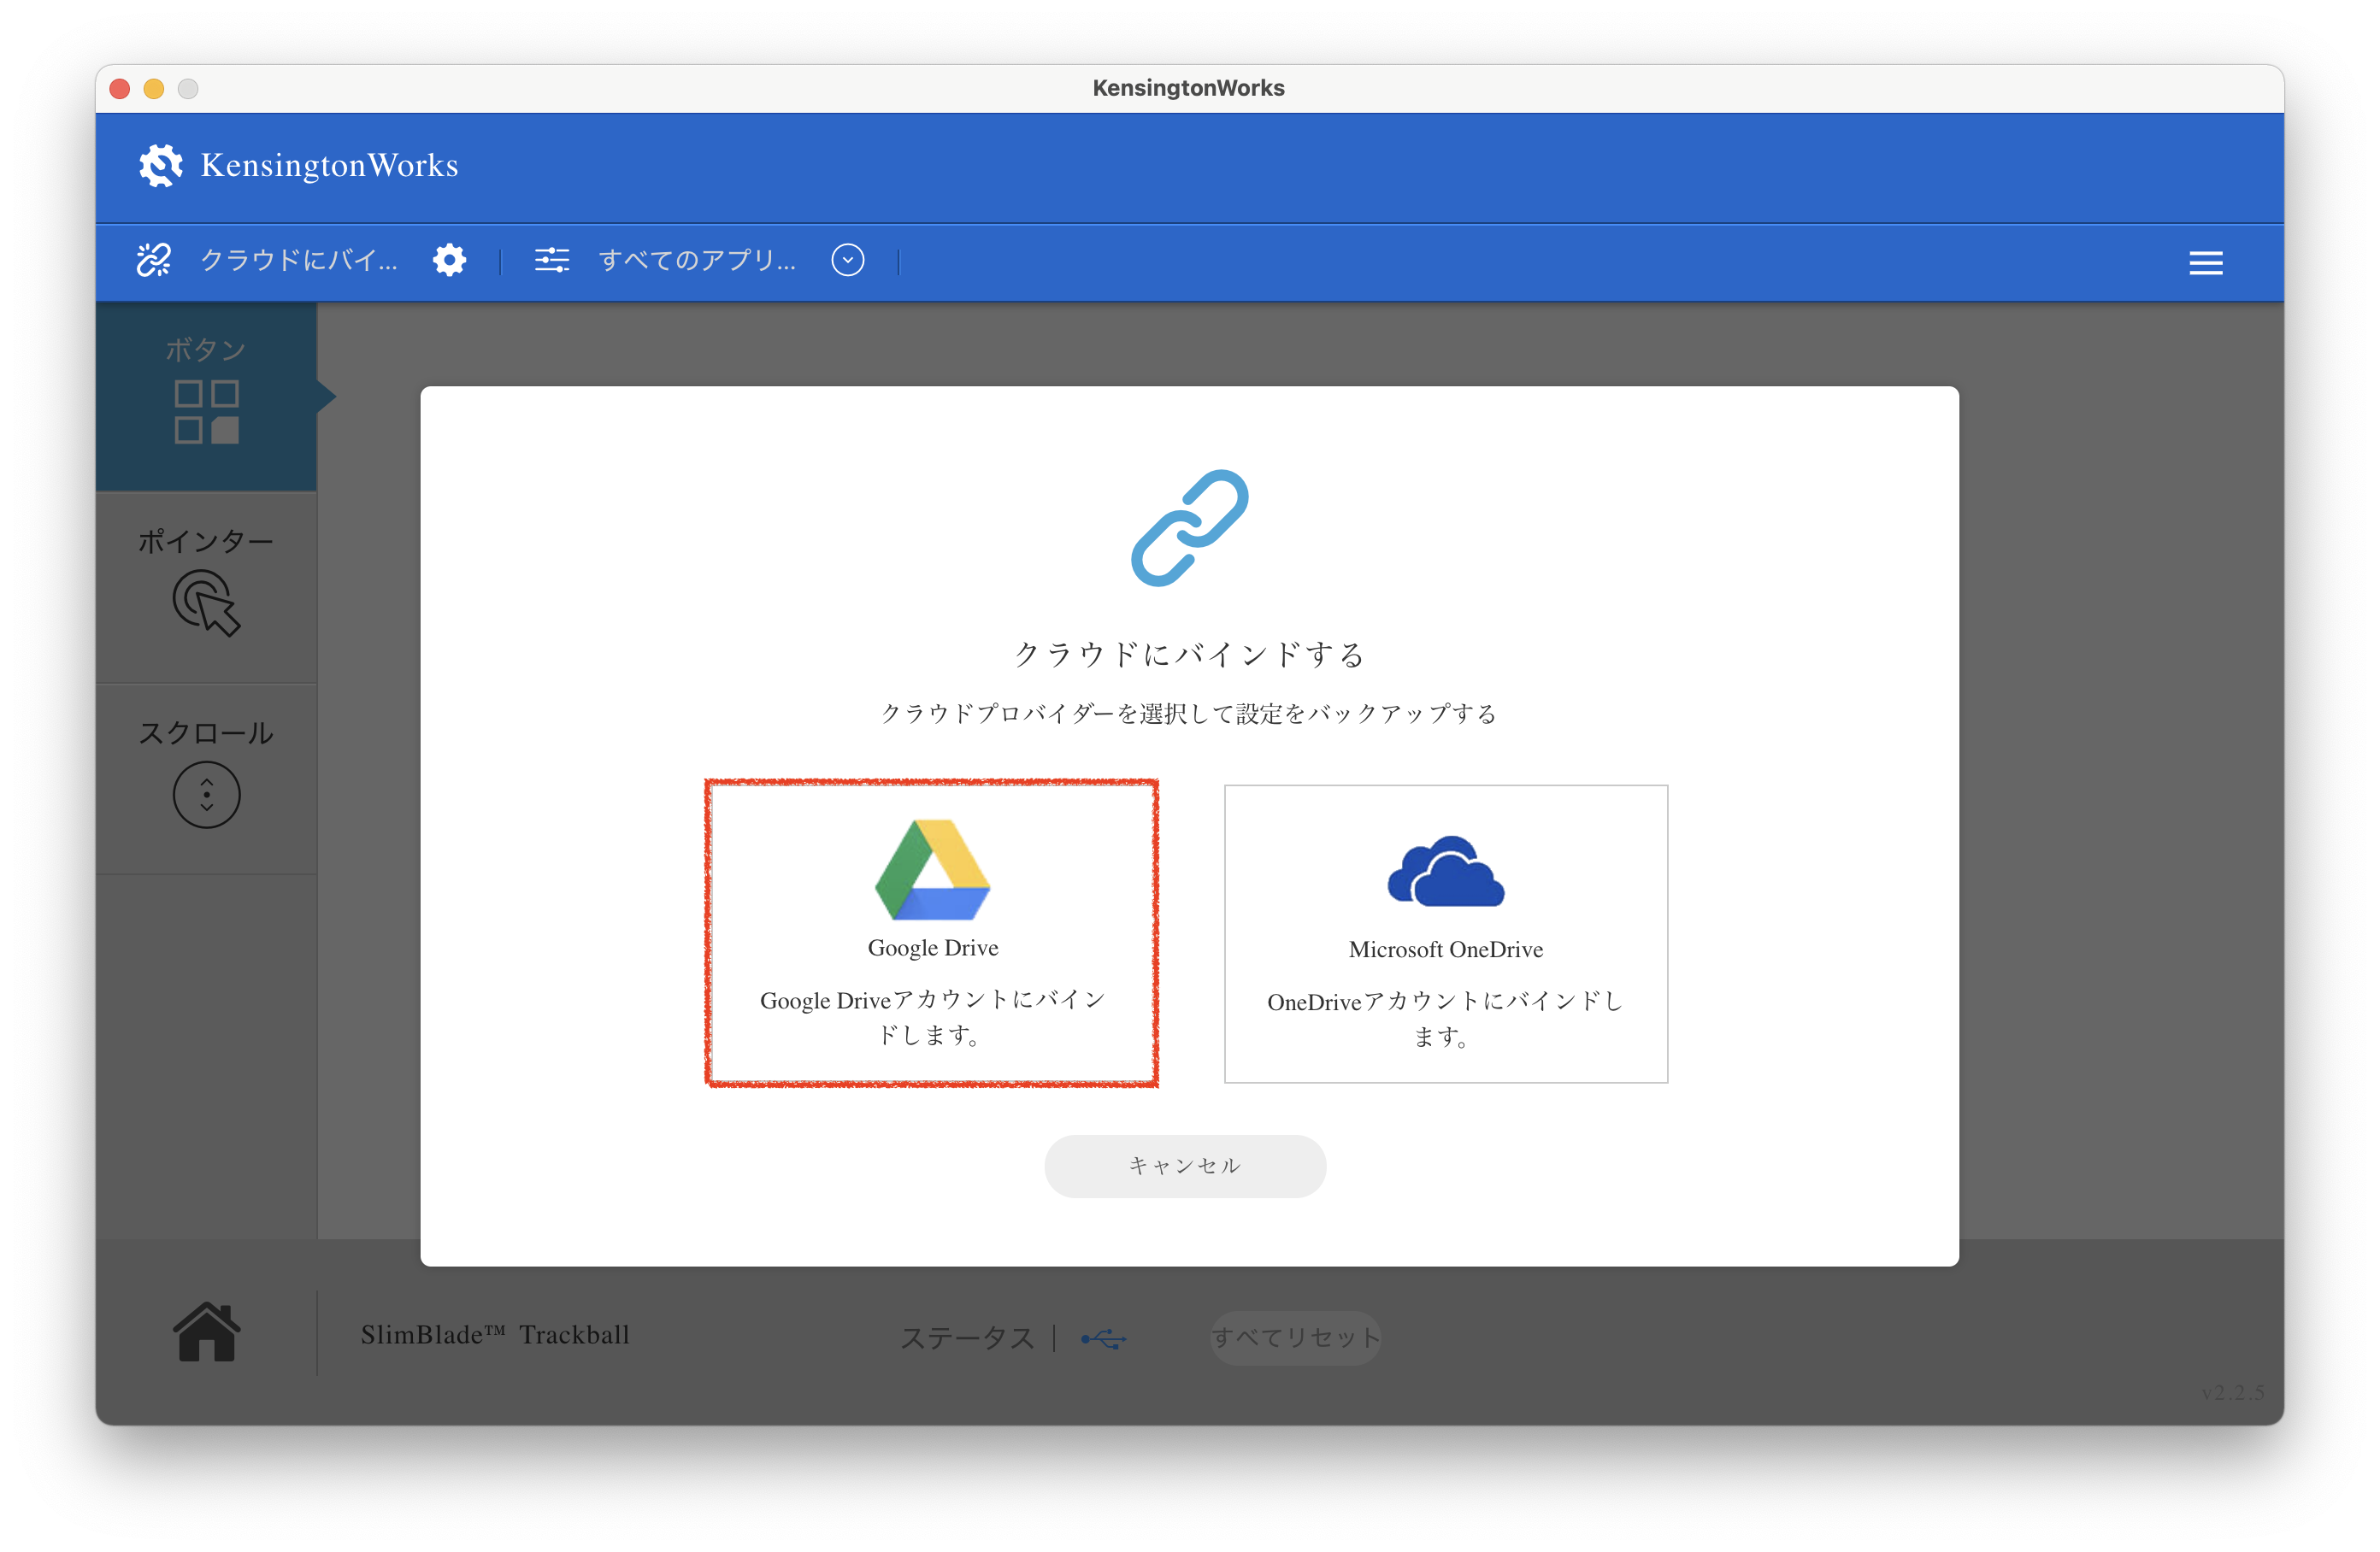Close the window with red button
The height and width of the screenshot is (1552, 2380).
click(x=120, y=89)
